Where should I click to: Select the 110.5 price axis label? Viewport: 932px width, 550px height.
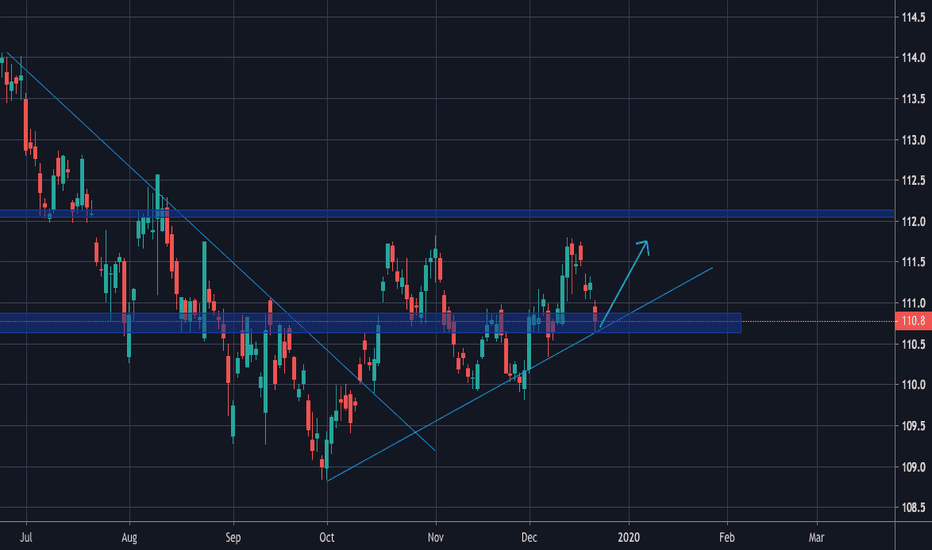[914, 344]
